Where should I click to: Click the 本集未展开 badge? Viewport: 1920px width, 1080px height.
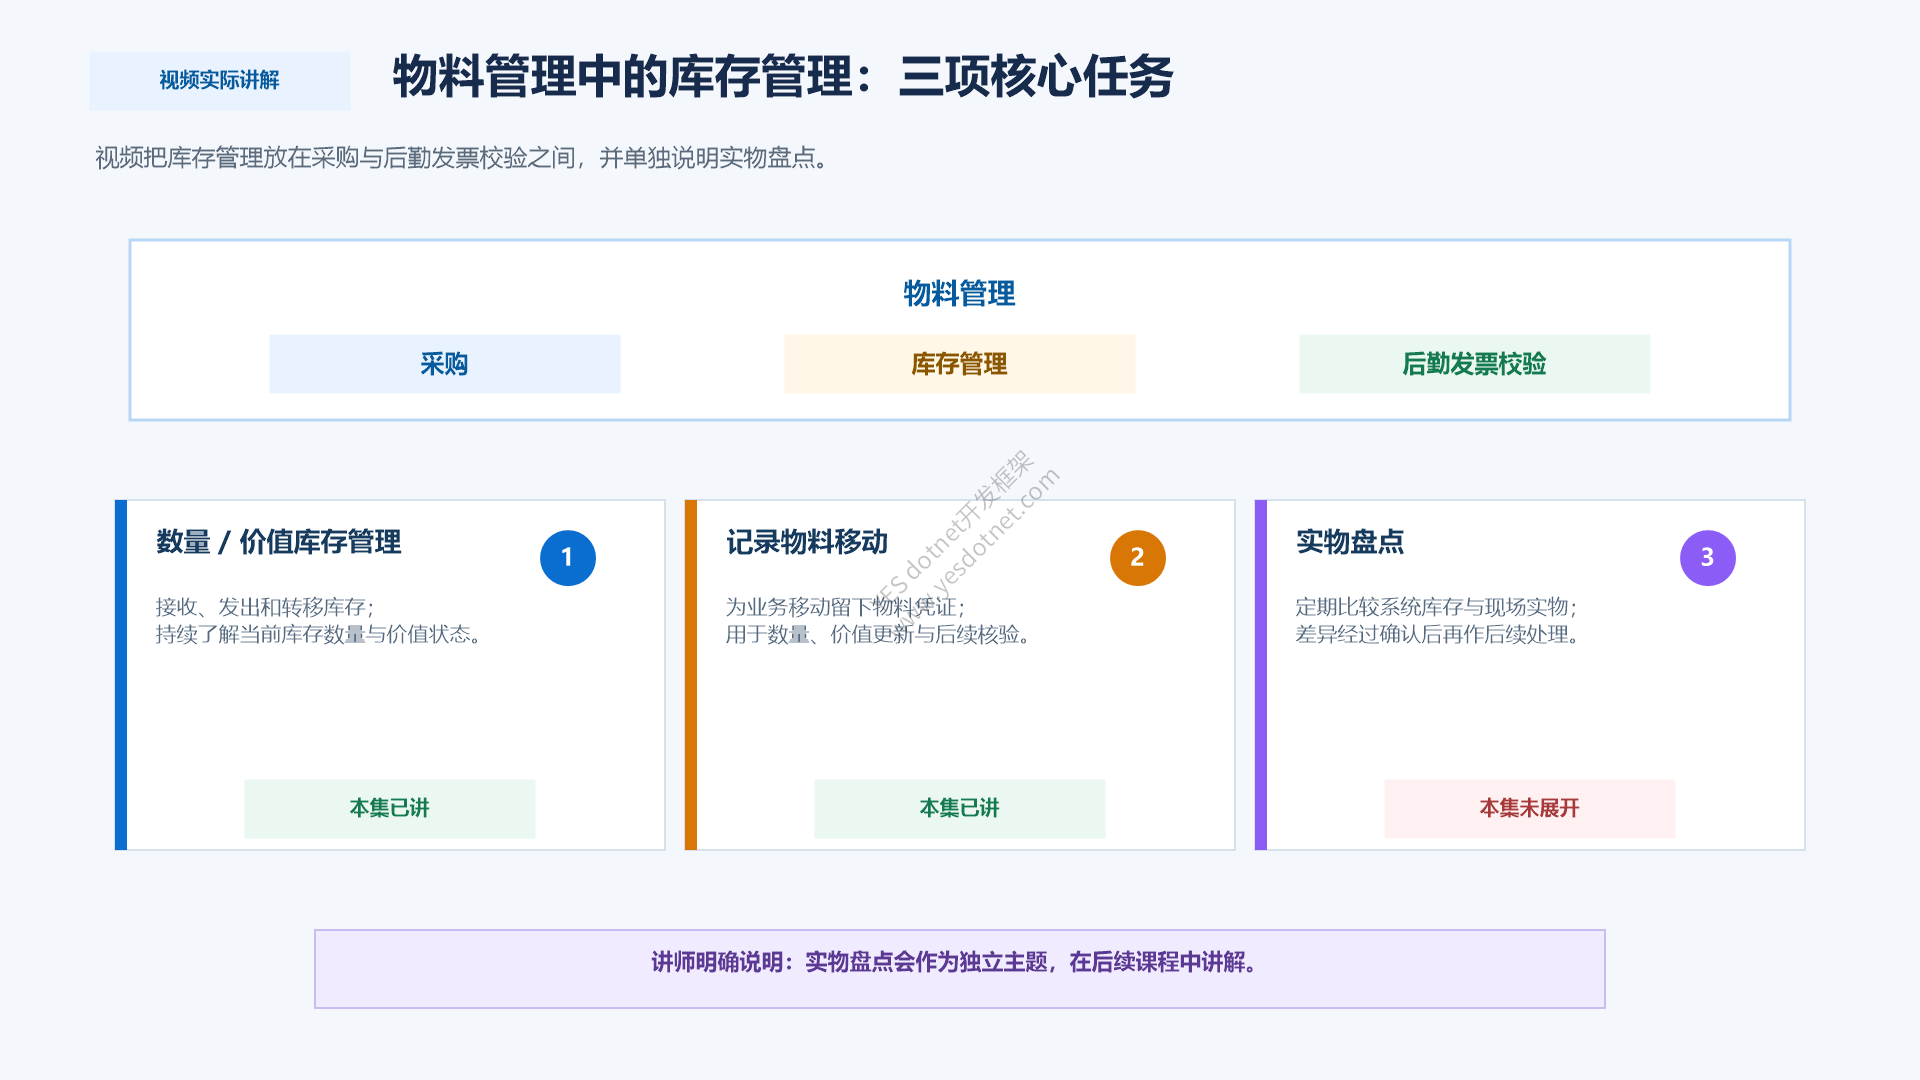tap(1530, 808)
